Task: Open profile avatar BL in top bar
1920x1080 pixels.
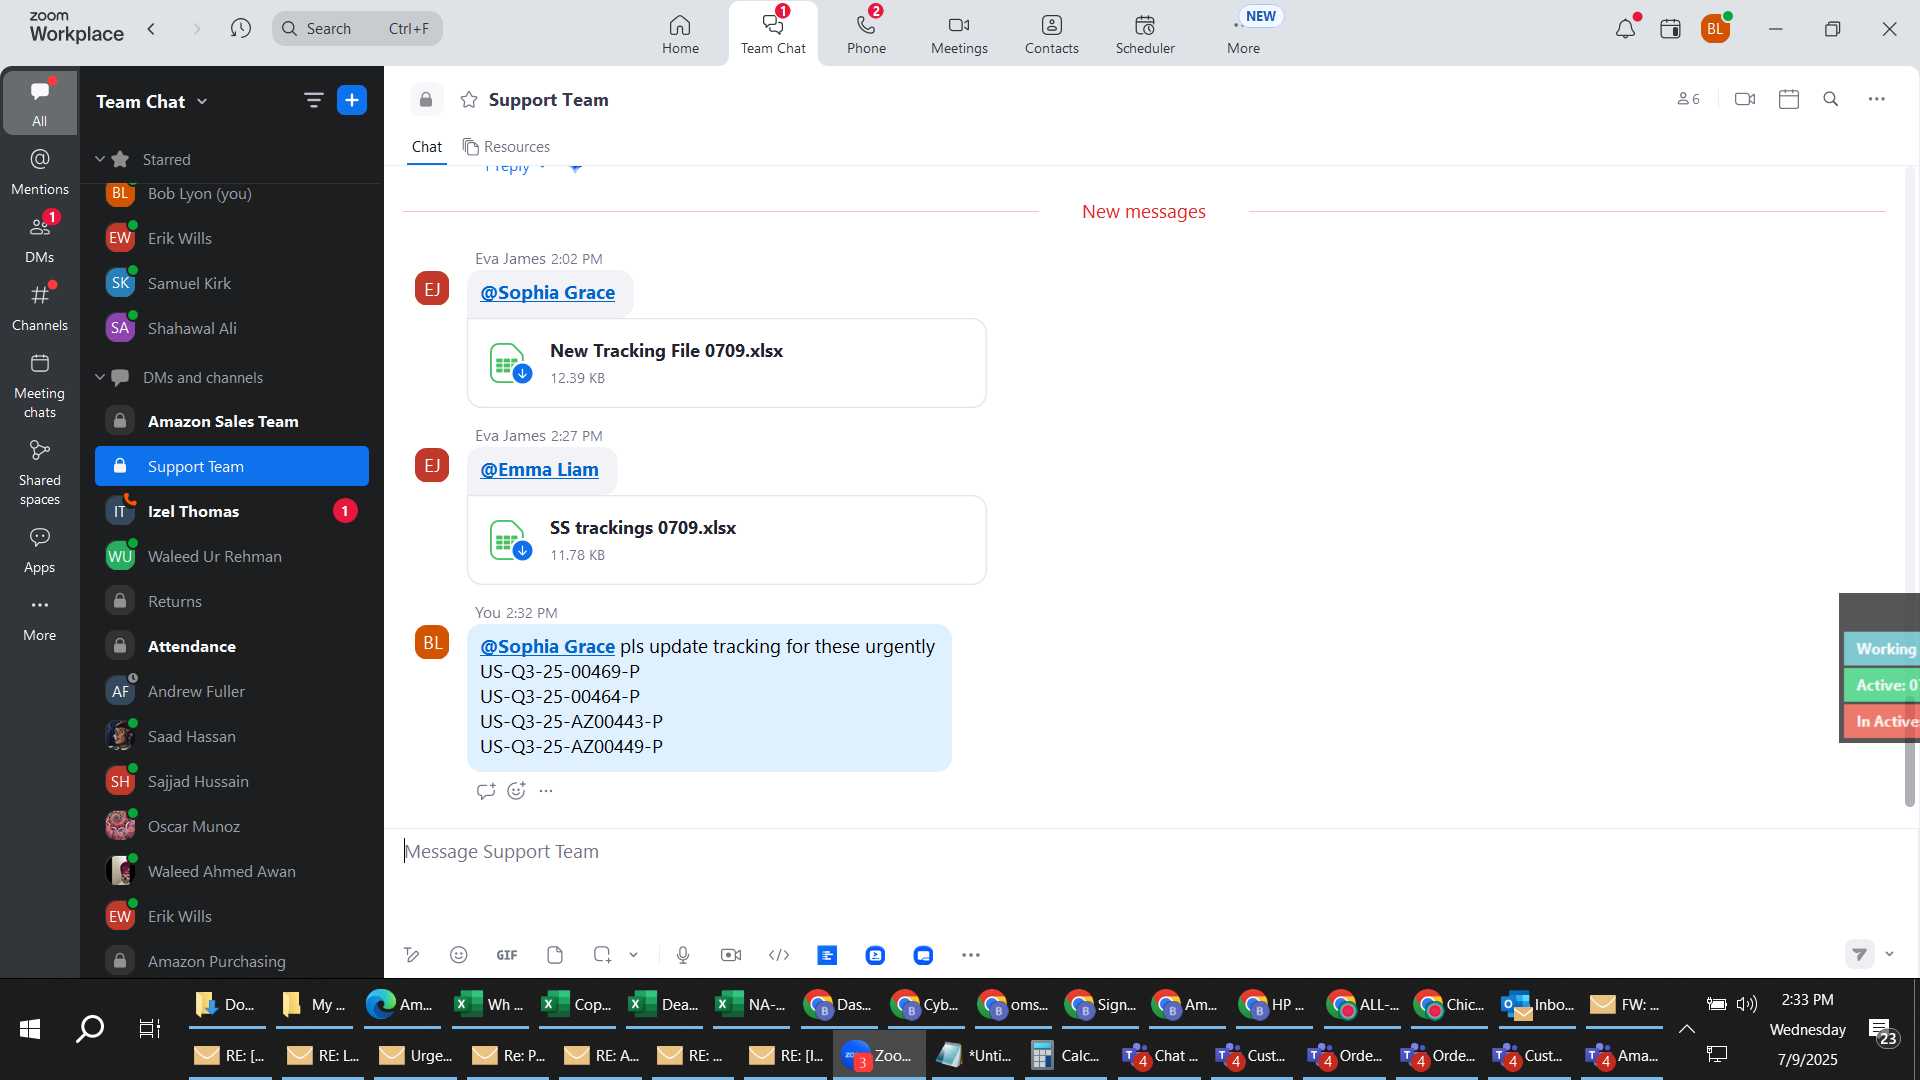Action: (1716, 29)
